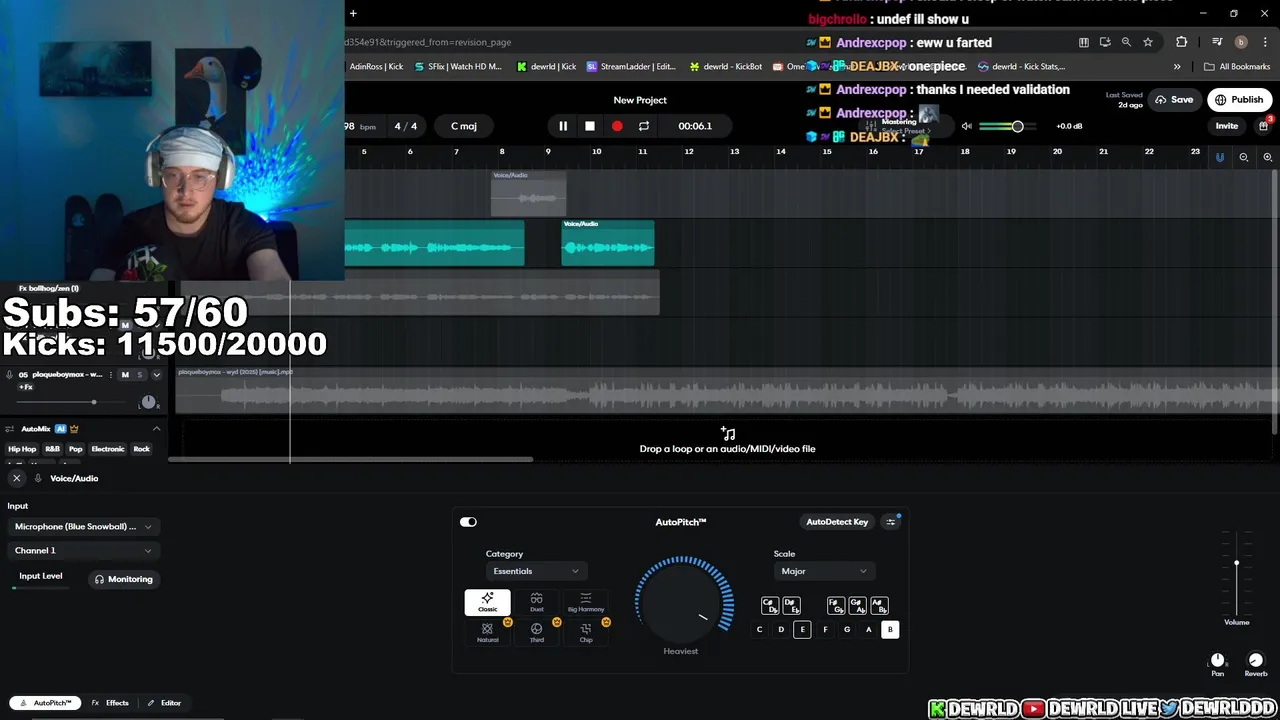Image resolution: width=1280 pixels, height=720 pixels.
Task: Open the C maj key selector
Action: [464, 126]
